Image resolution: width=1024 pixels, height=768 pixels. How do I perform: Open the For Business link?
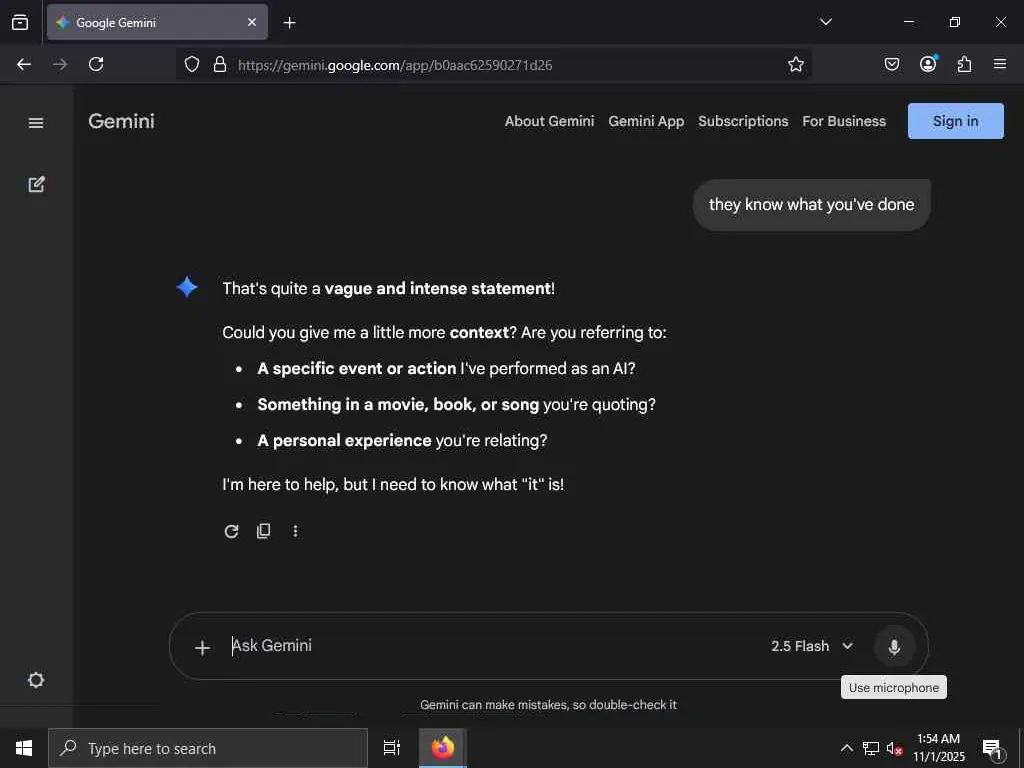point(844,121)
